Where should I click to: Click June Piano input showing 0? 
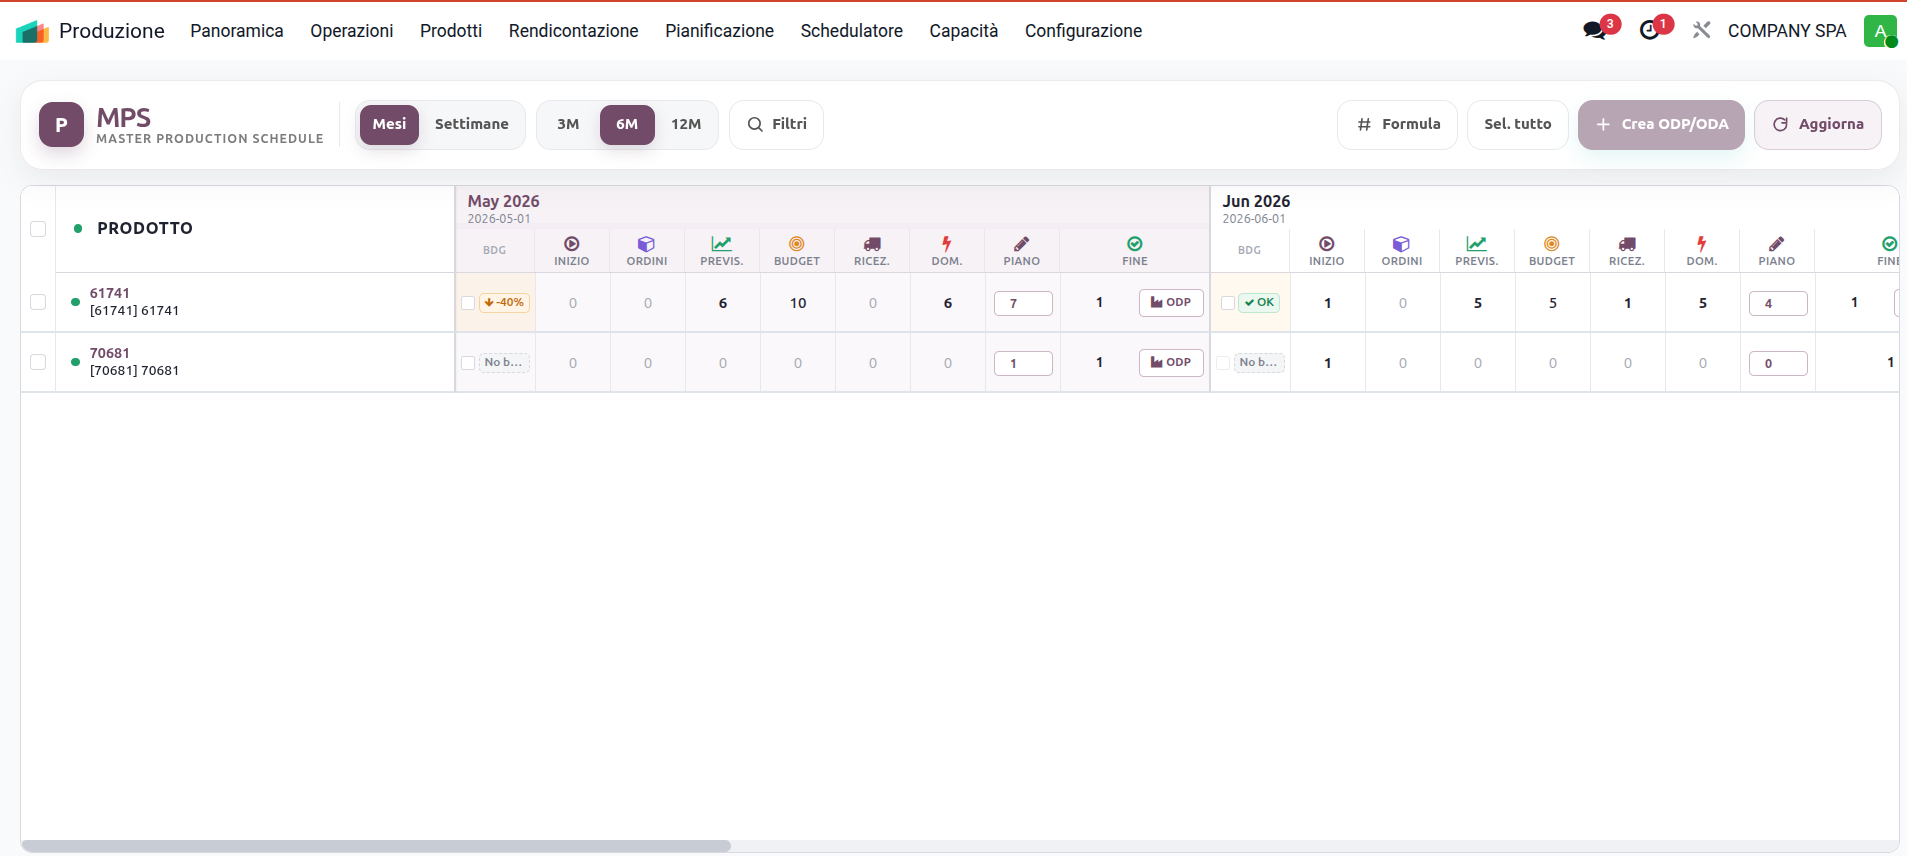1778,363
